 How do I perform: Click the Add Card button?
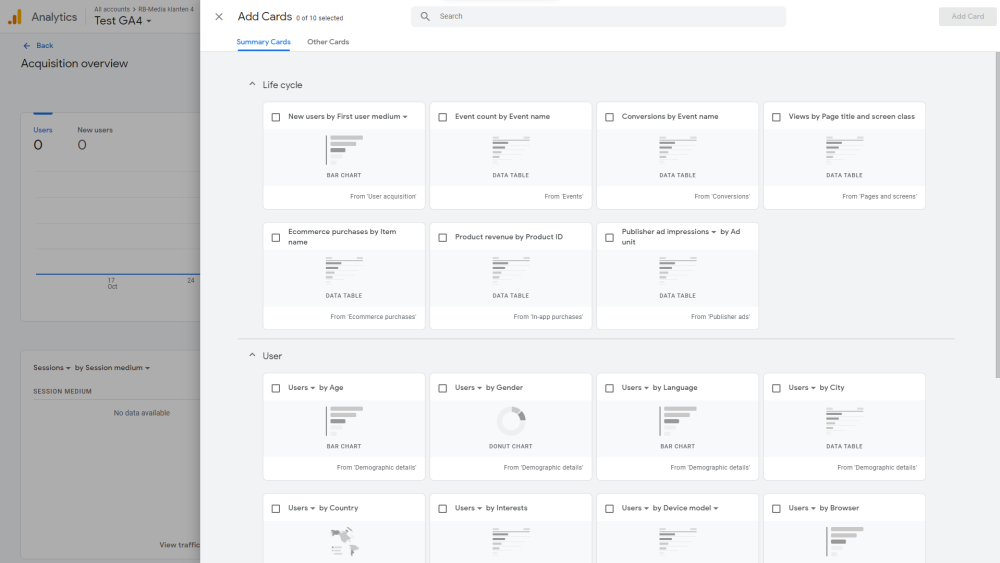point(967,17)
